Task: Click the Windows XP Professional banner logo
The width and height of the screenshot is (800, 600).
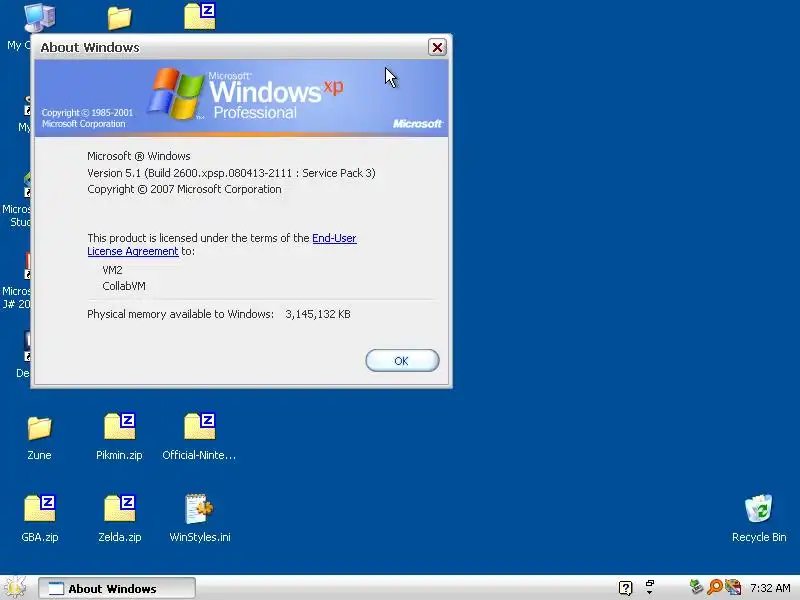Action: (246, 94)
